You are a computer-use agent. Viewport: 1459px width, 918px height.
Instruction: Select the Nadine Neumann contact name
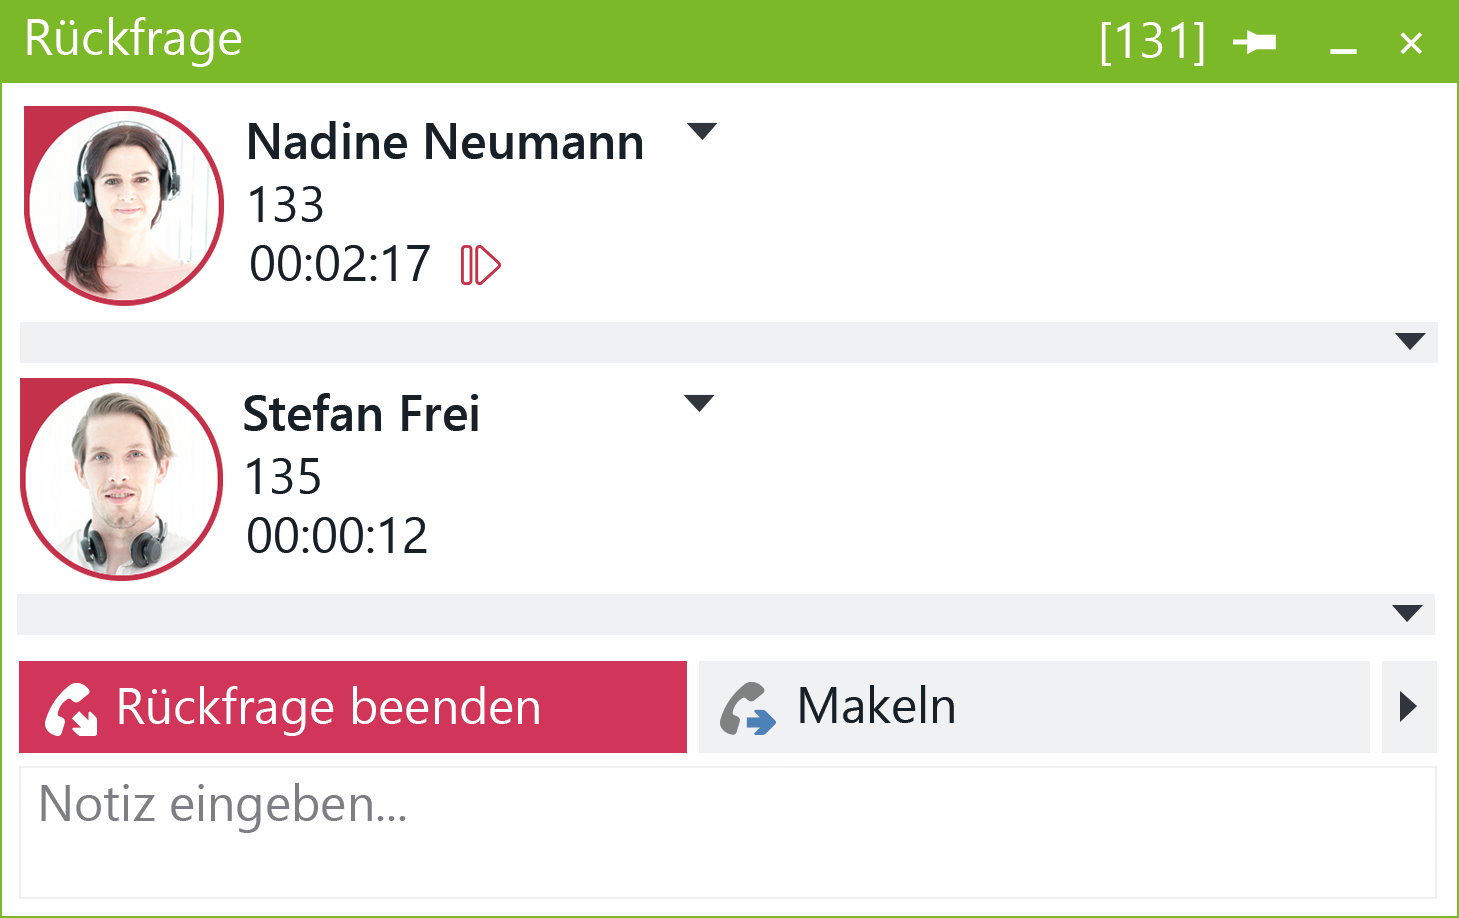pos(445,142)
